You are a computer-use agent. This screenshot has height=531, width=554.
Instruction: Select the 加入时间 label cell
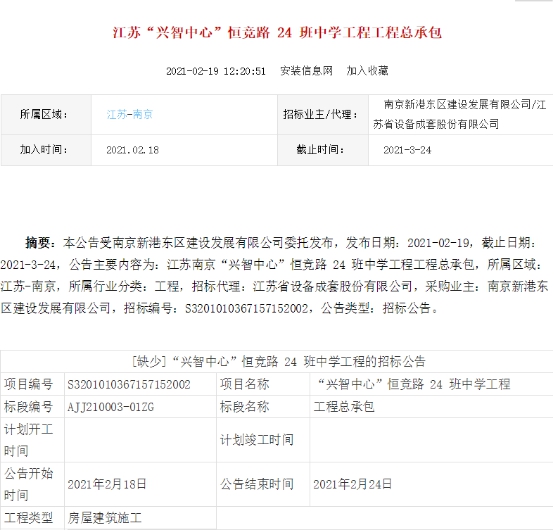click(46, 150)
